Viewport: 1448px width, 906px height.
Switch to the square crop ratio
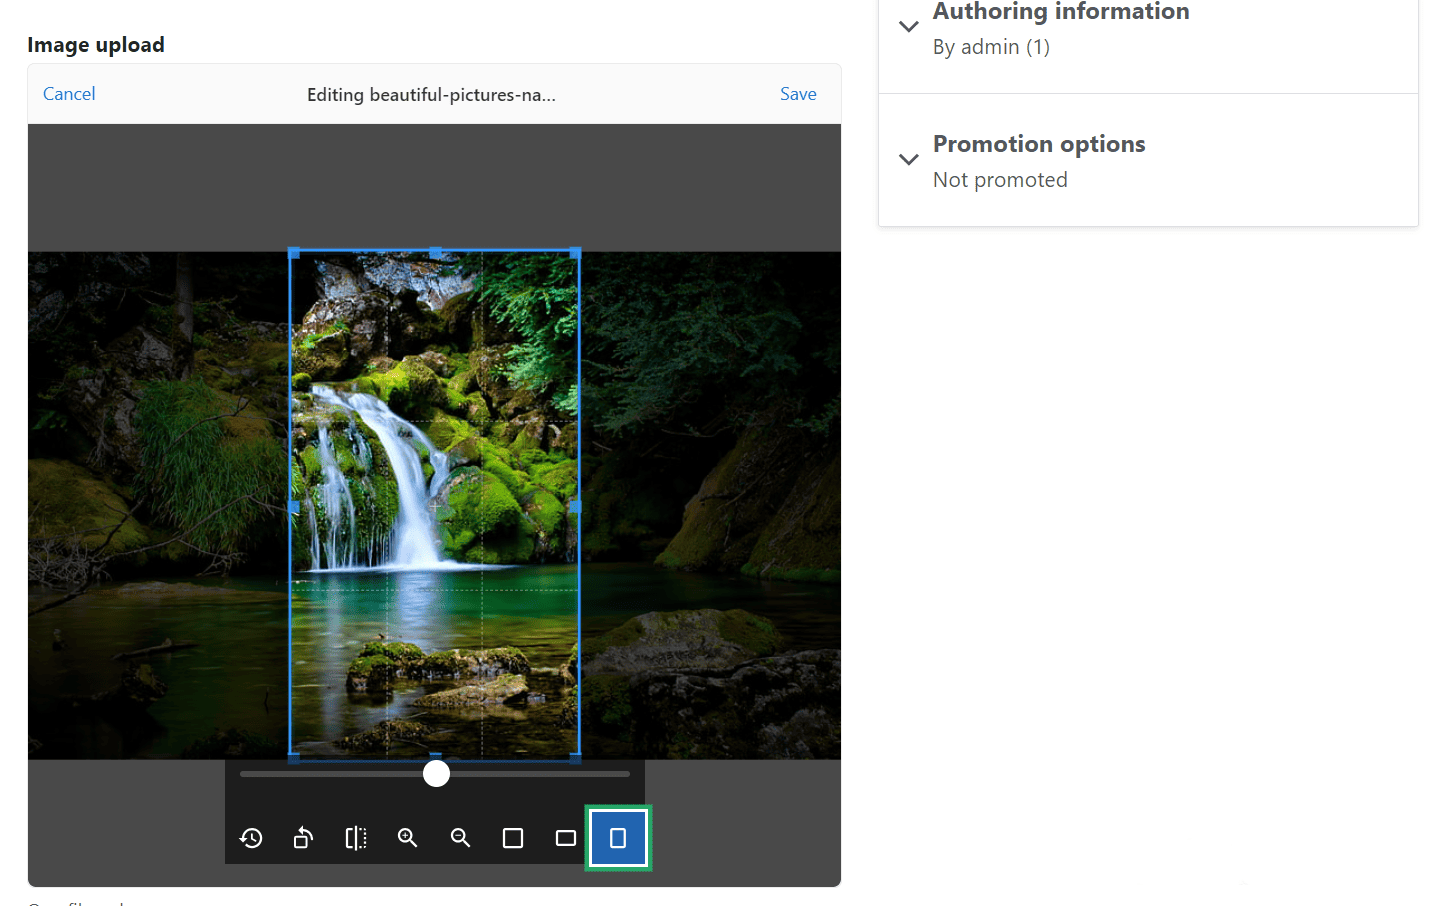pos(513,838)
